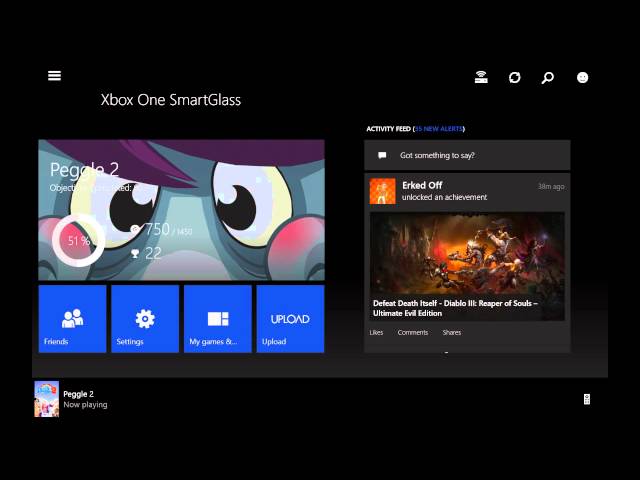Click the 51% progress ring
This screenshot has height=480, width=640.
pyautogui.click(x=78, y=240)
